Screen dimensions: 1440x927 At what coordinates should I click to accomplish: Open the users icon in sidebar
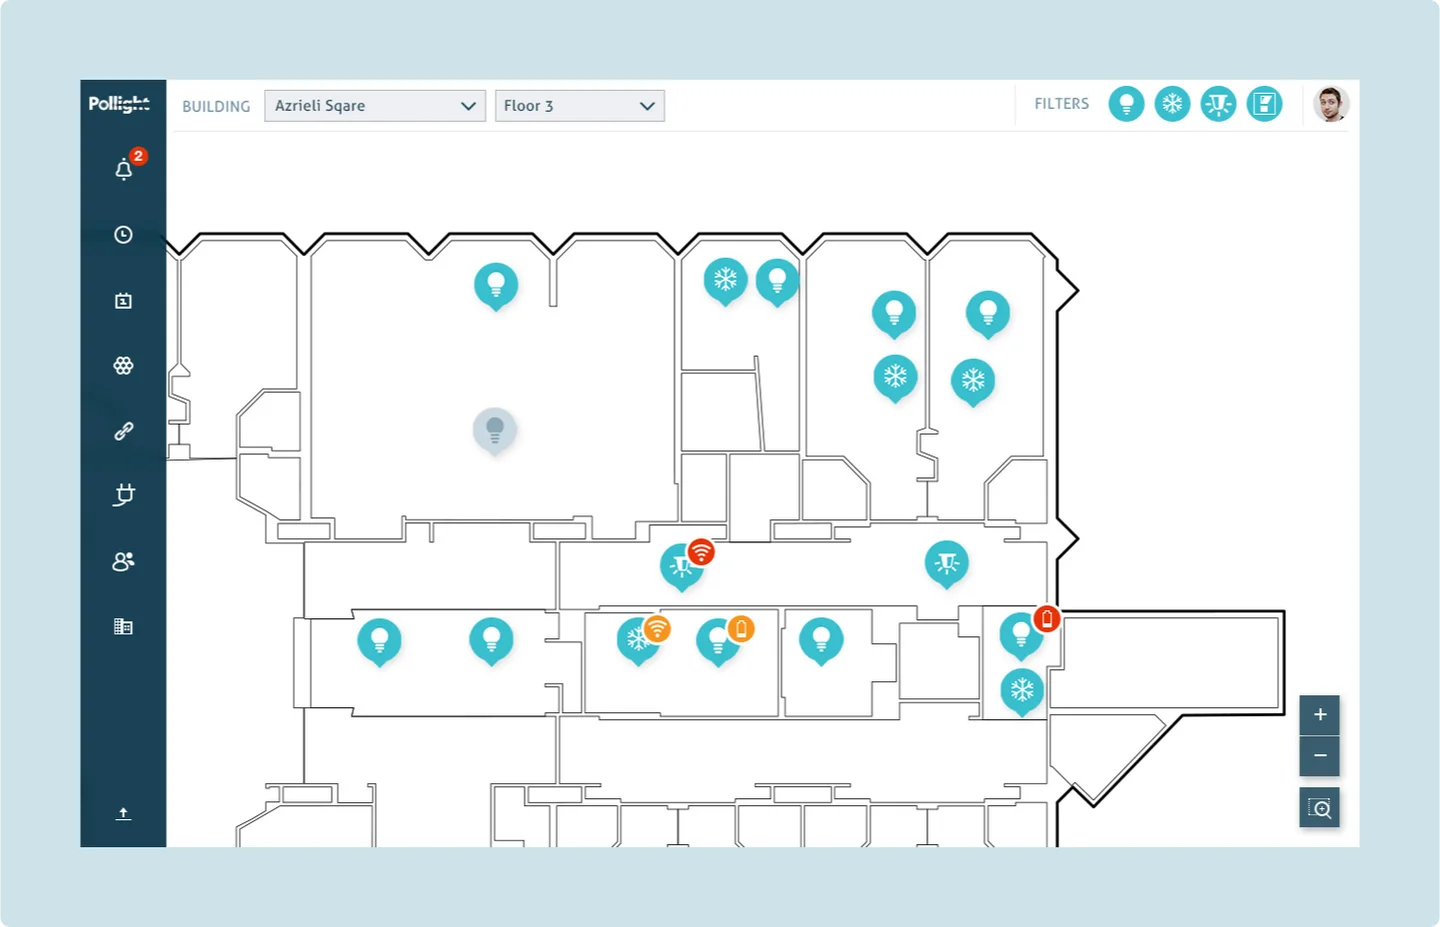[123, 561]
